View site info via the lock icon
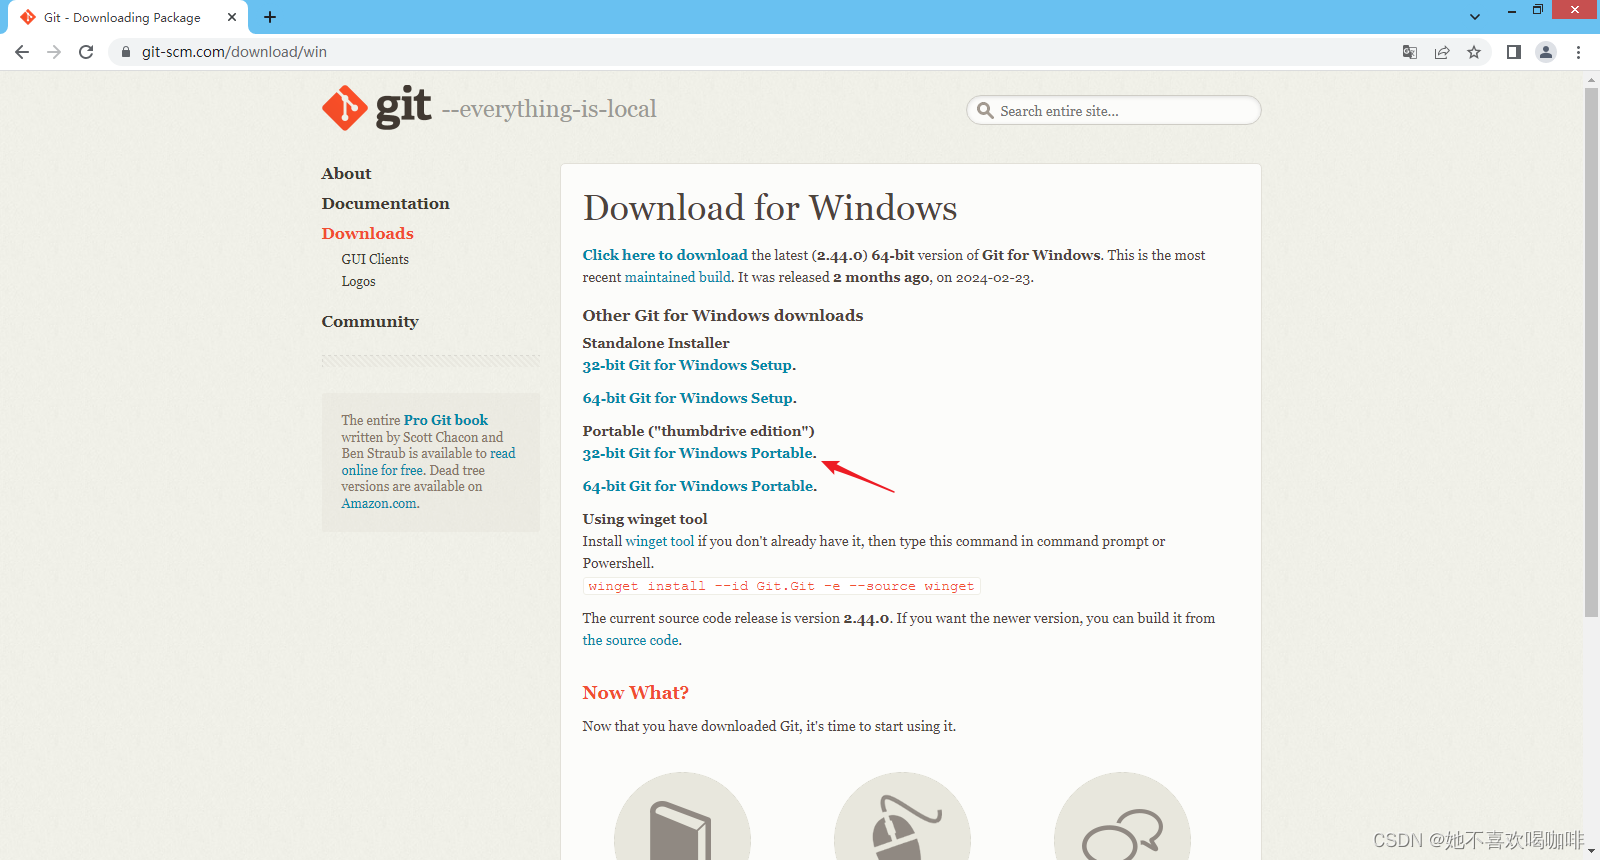 point(126,52)
